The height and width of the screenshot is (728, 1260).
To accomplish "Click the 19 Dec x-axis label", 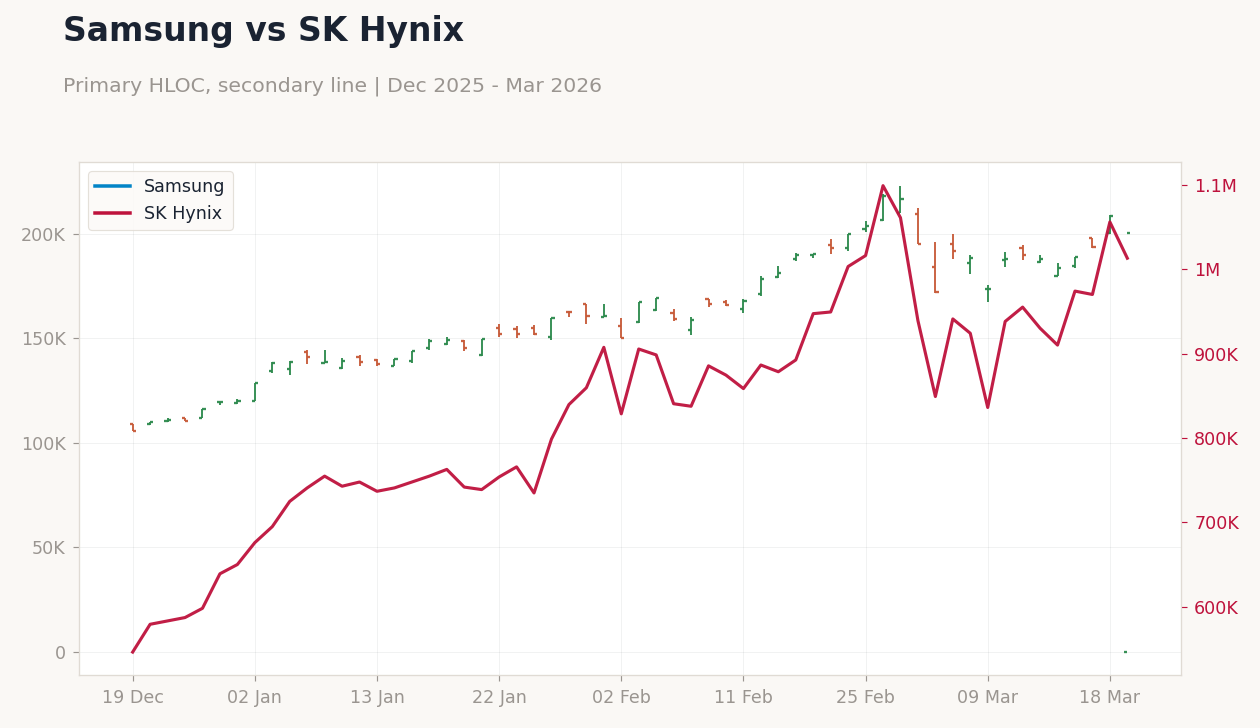I will (x=133, y=698).
